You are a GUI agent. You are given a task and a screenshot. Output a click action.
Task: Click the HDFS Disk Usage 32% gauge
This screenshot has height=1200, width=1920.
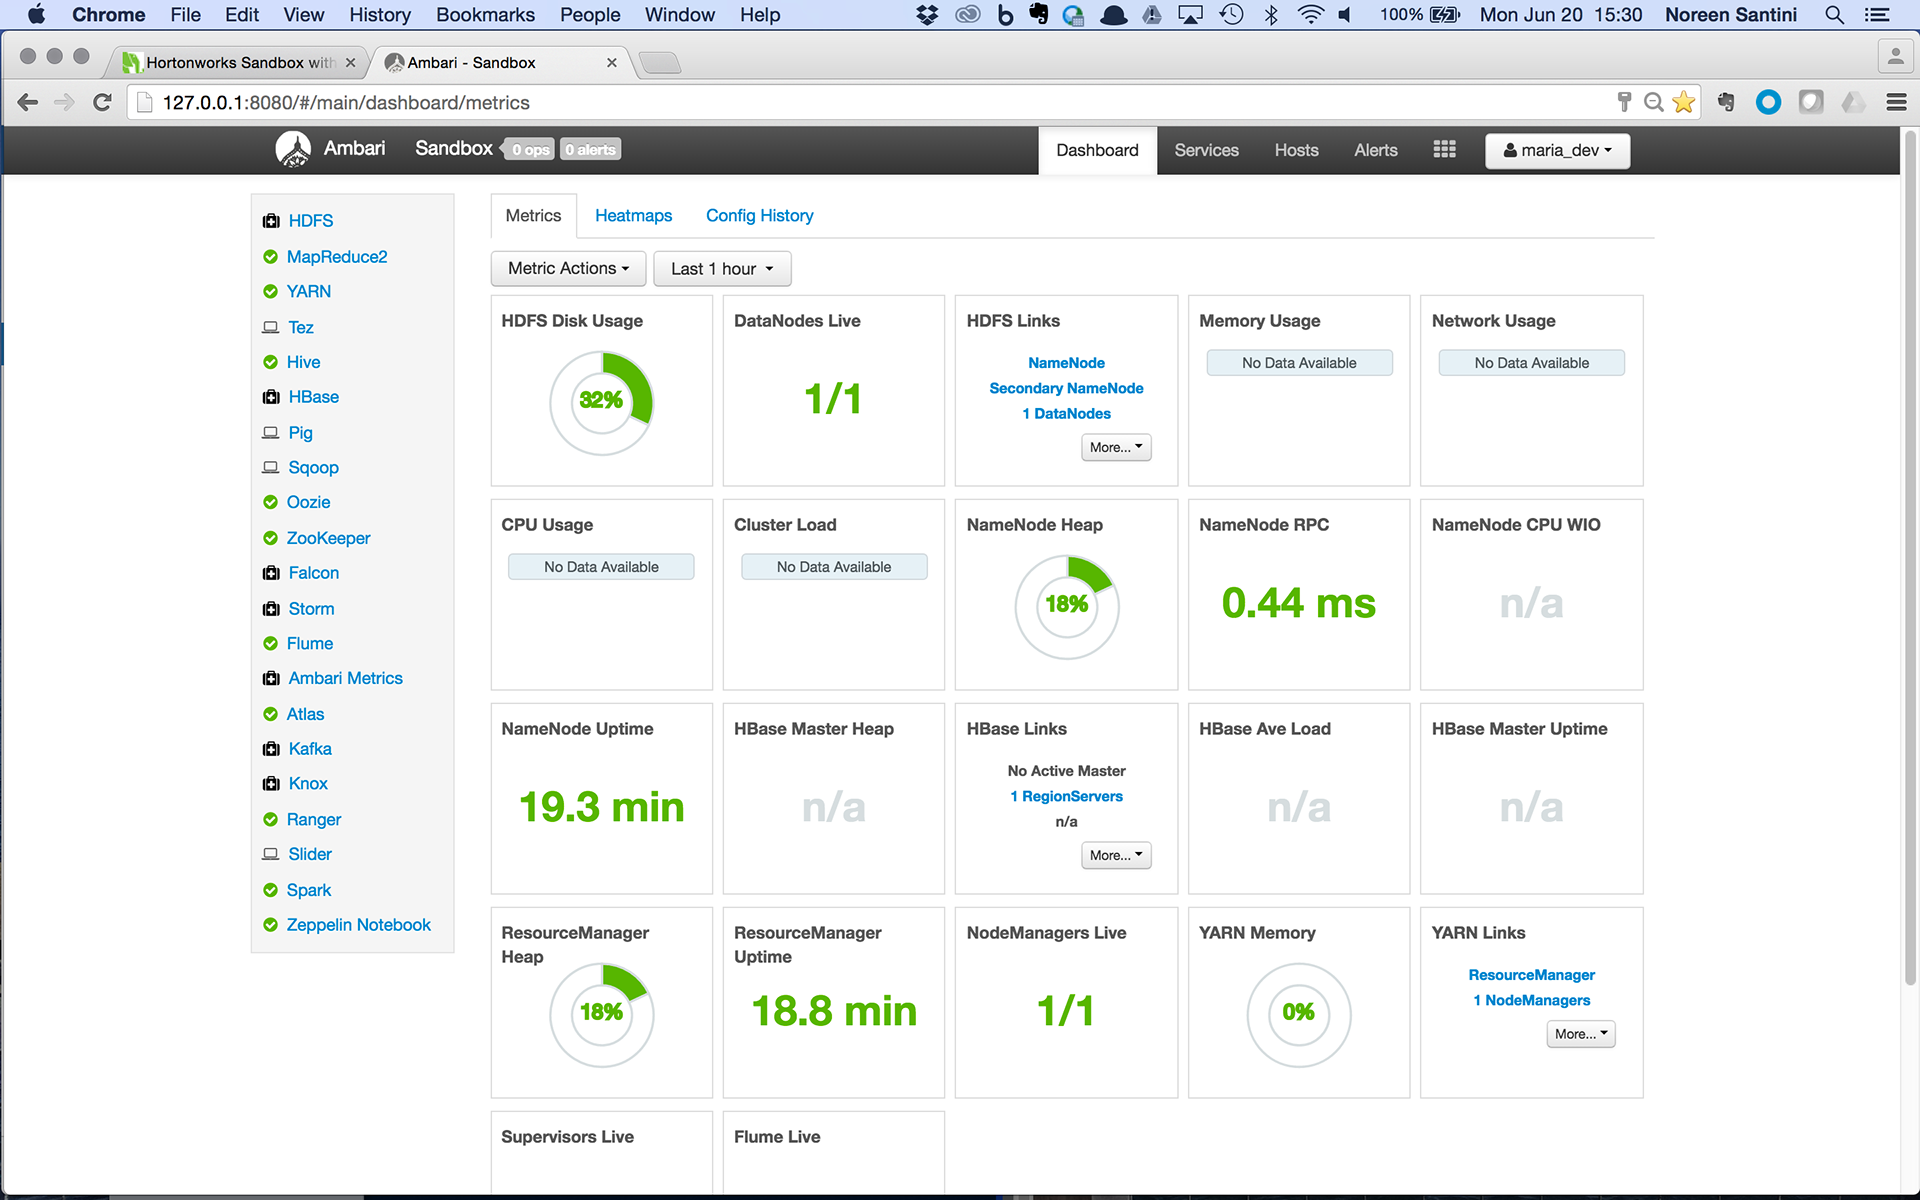point(601,402)
